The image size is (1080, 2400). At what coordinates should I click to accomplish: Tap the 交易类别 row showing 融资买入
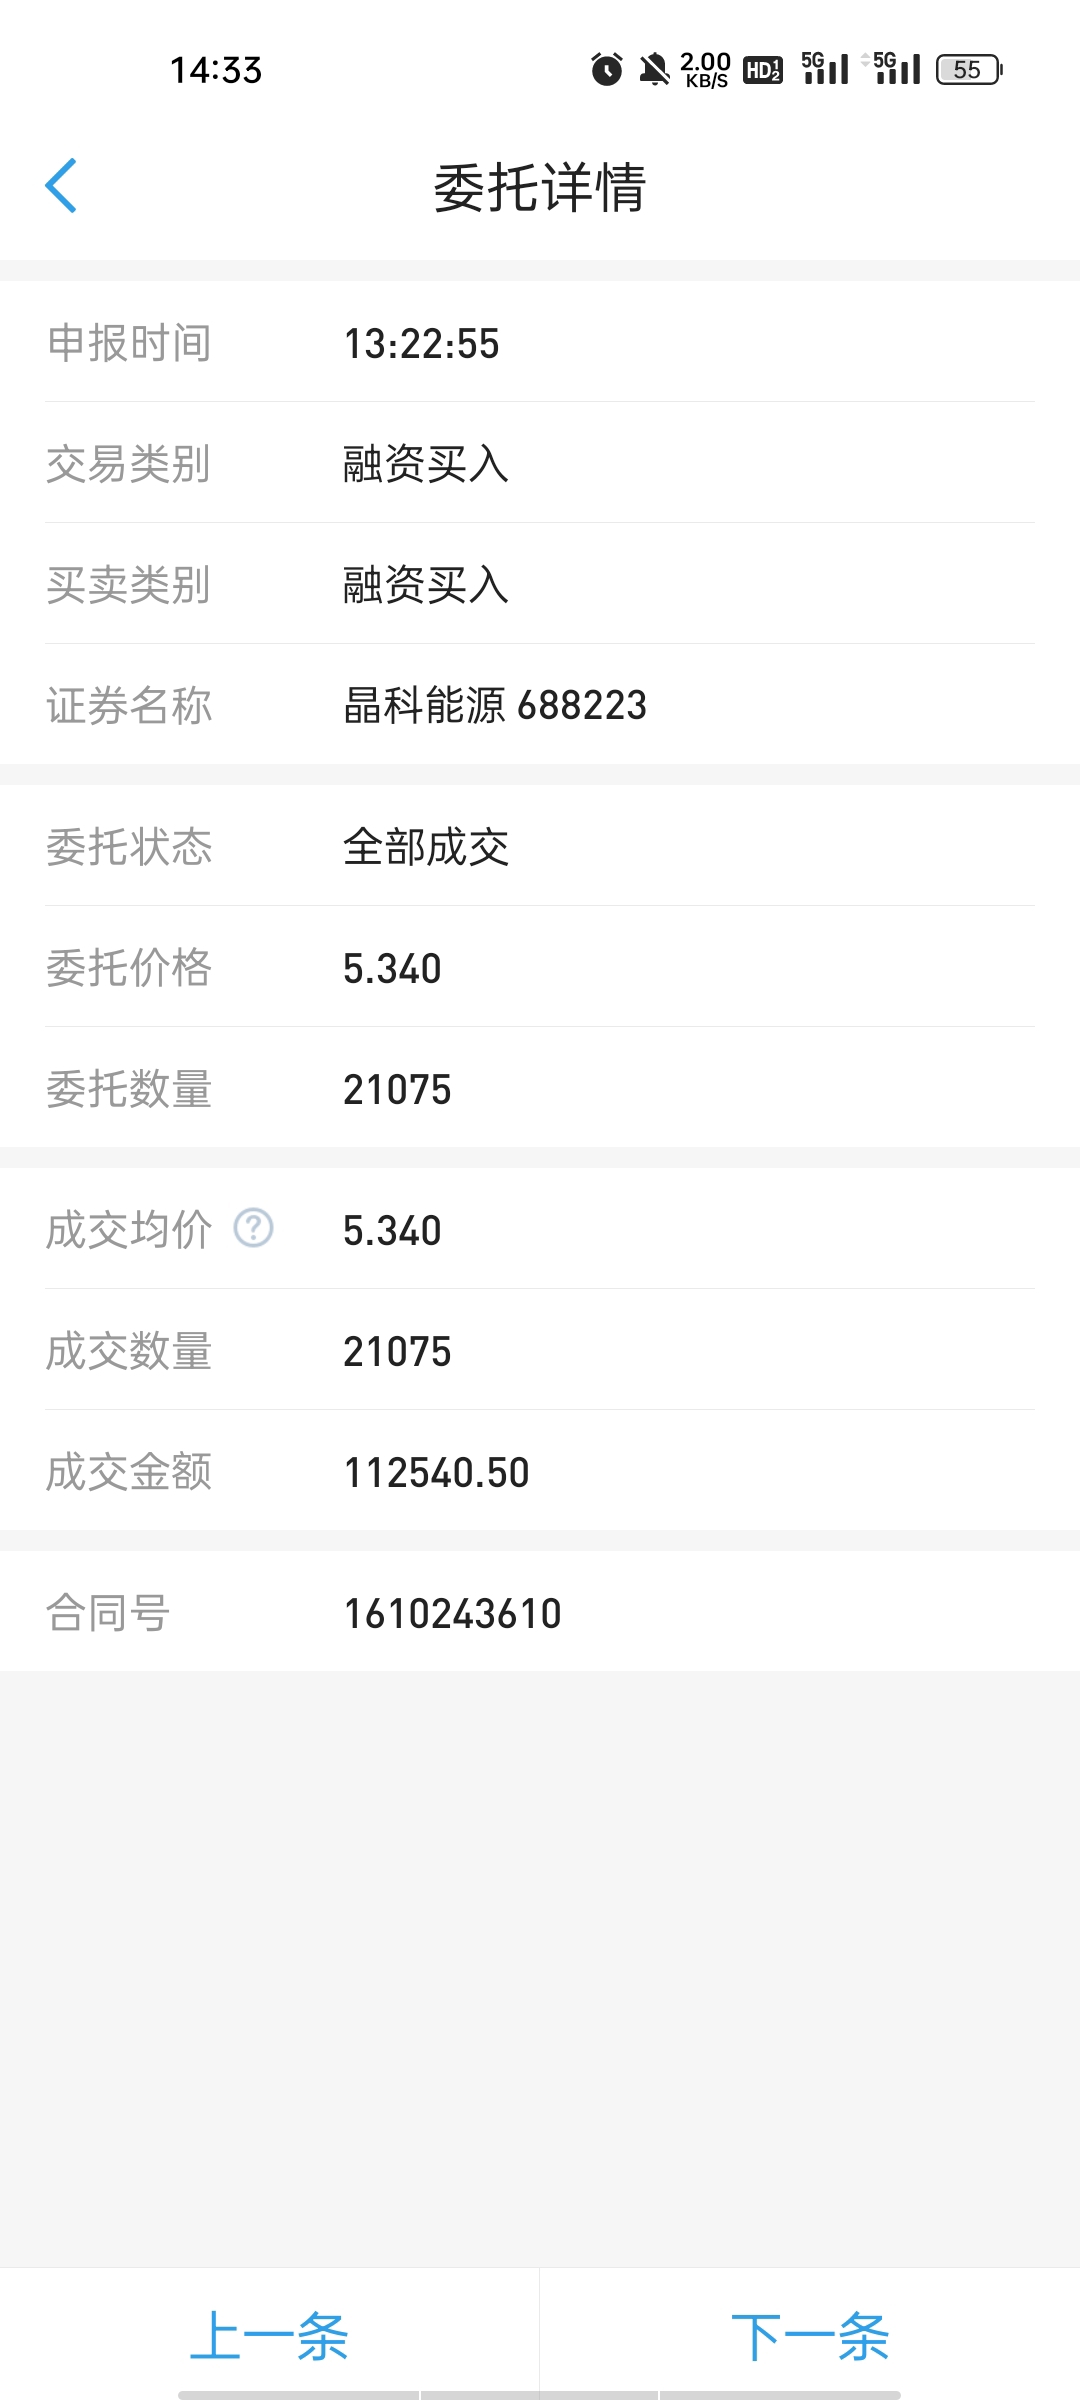pyautogui.click(x=540, y=463)
